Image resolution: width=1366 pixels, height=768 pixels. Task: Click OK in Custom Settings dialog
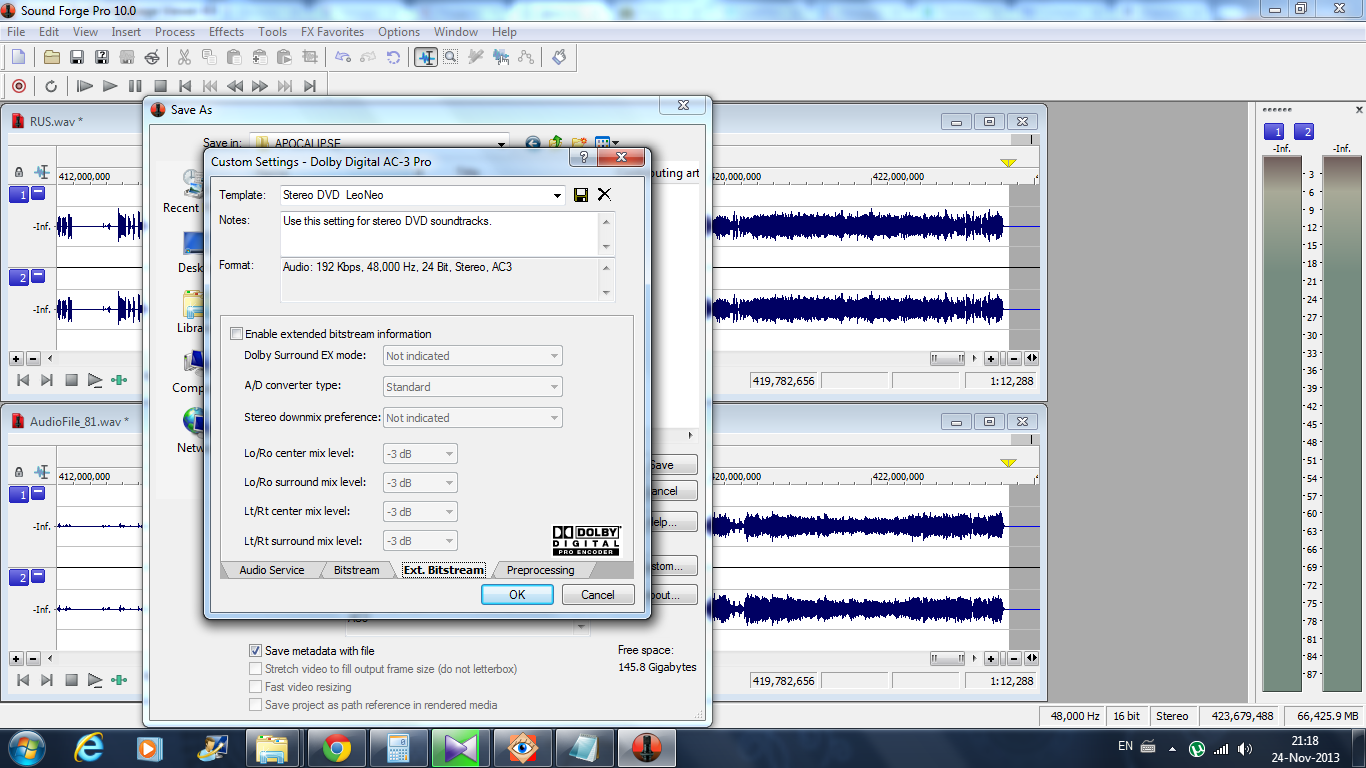click(517, 594)
